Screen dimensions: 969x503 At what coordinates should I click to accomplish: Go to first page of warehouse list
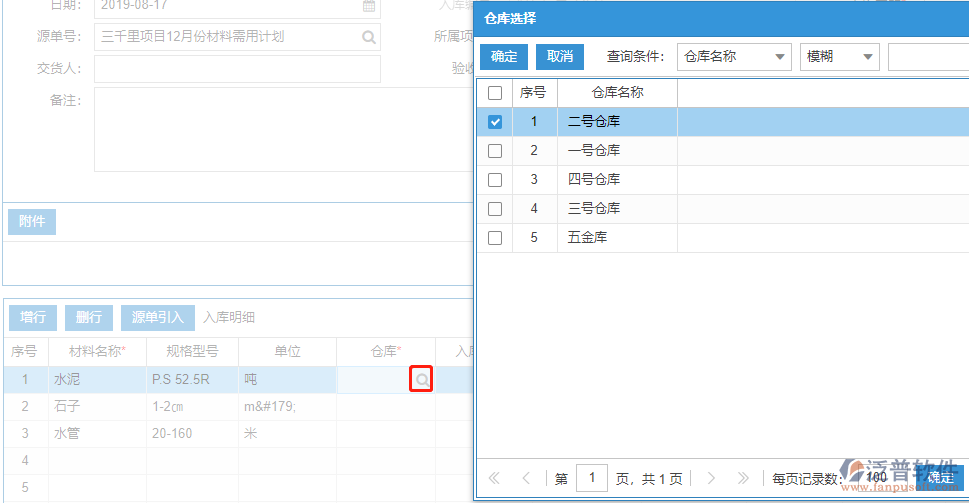tap(494, 478)
